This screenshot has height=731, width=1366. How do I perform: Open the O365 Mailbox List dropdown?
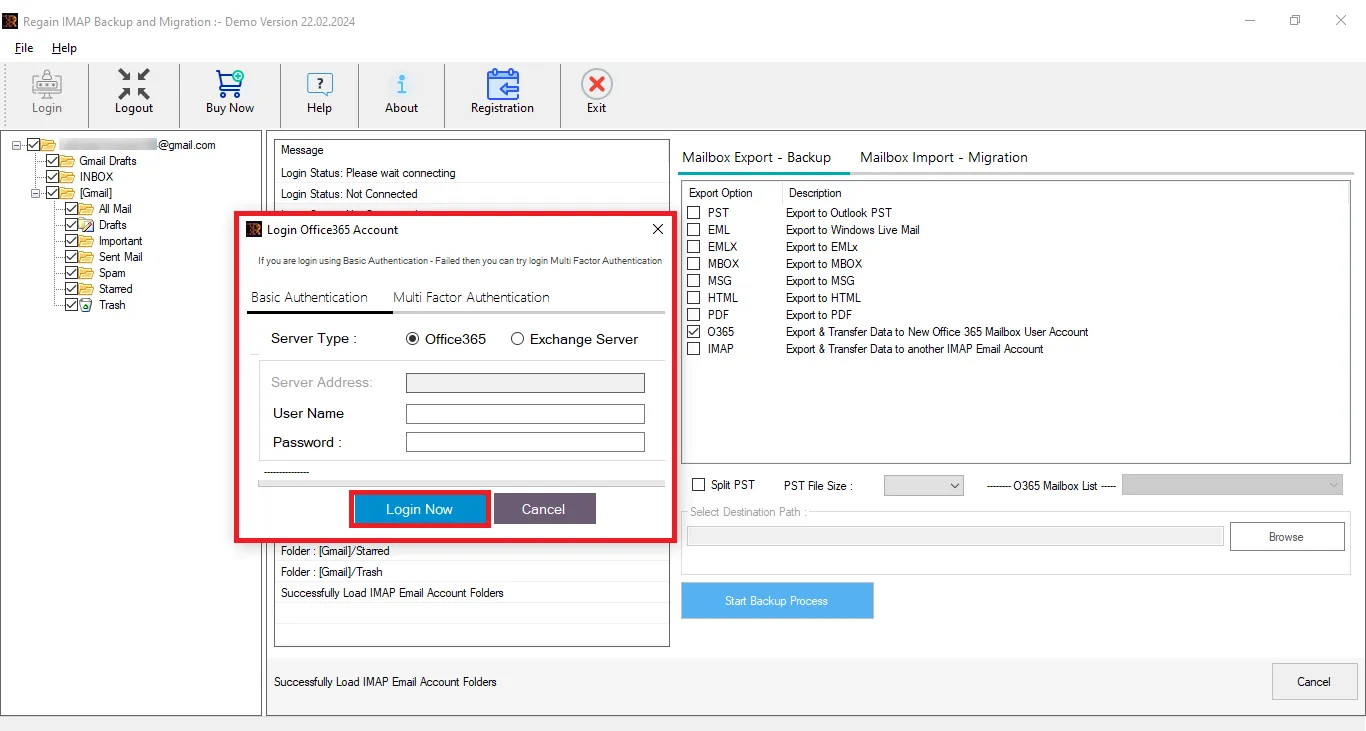pos(1233,485)
